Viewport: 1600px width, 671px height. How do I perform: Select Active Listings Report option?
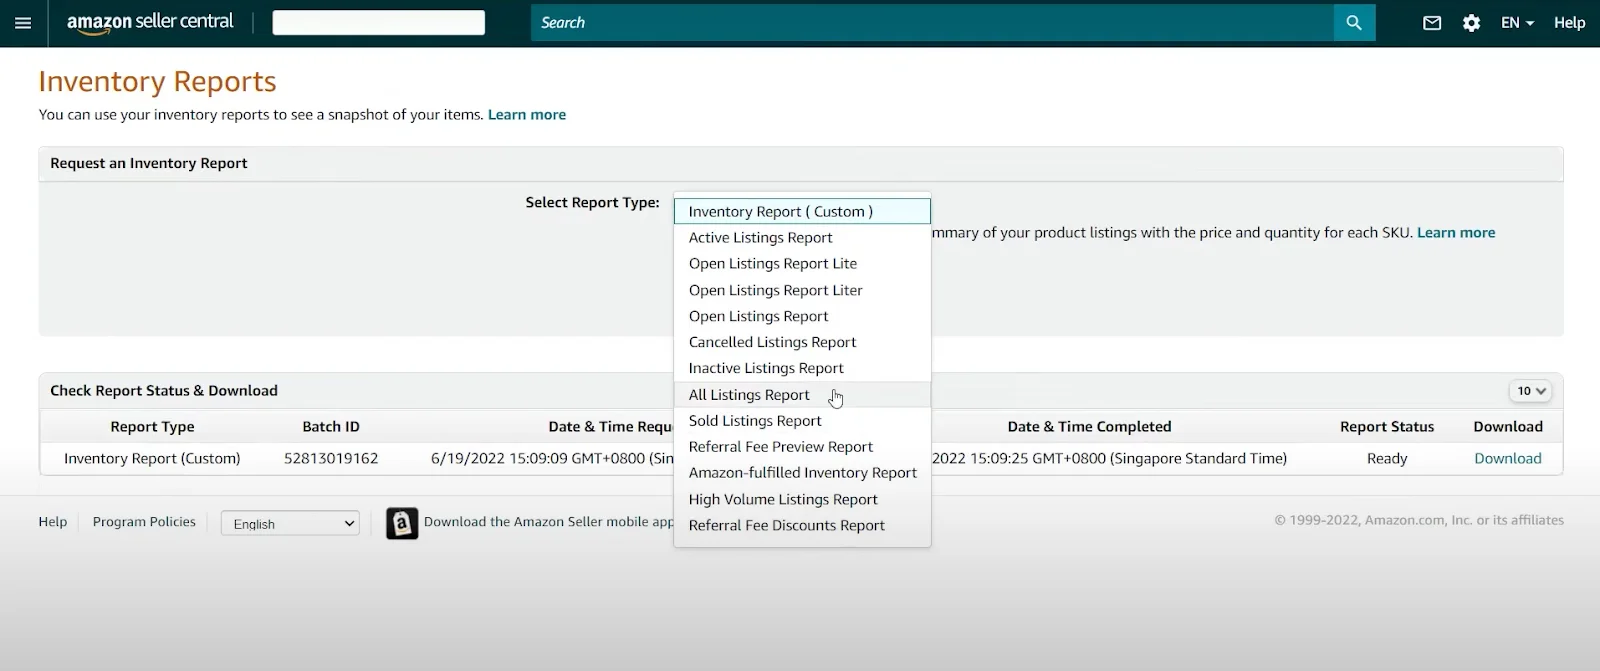click(x=802, y=237)
